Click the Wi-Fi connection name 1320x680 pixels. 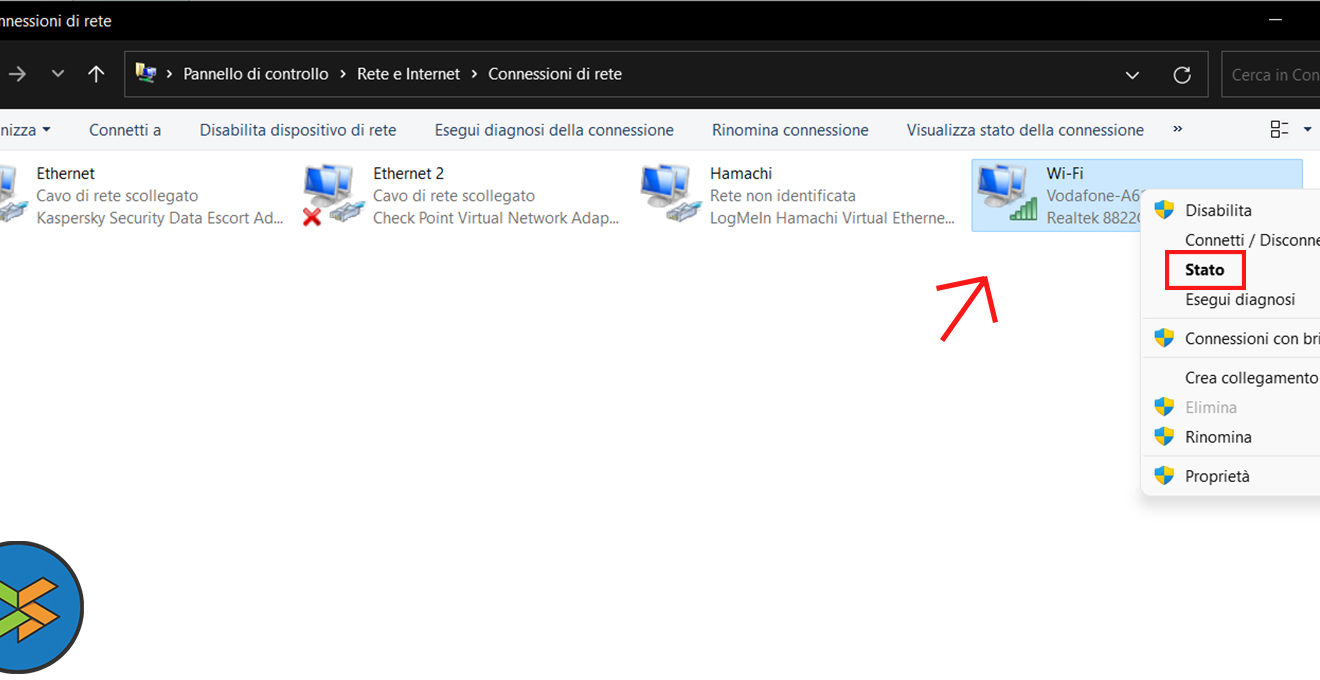[x=1065, y=173]
